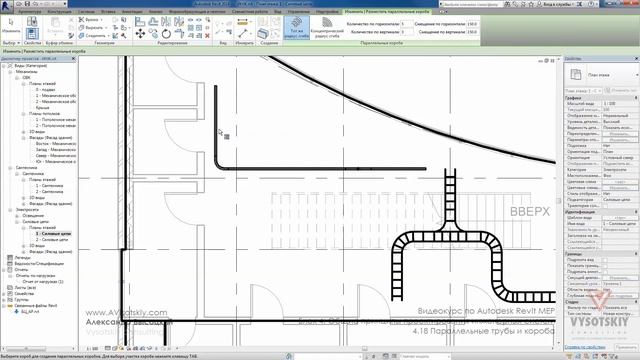Toggle the Schedules checkbox node in browser
The height and width of the screenshot is (360, 640).
point(10,264)
